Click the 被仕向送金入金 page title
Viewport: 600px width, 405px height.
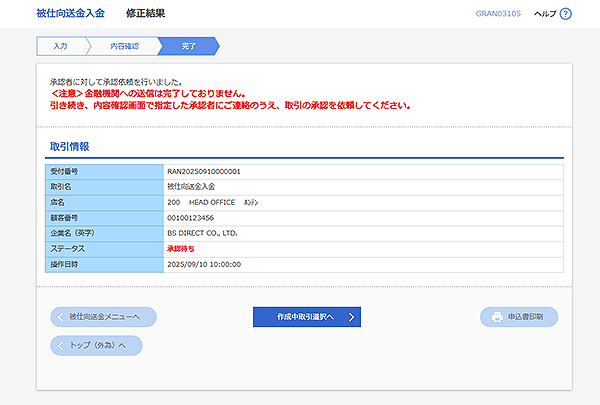point(70,13)
